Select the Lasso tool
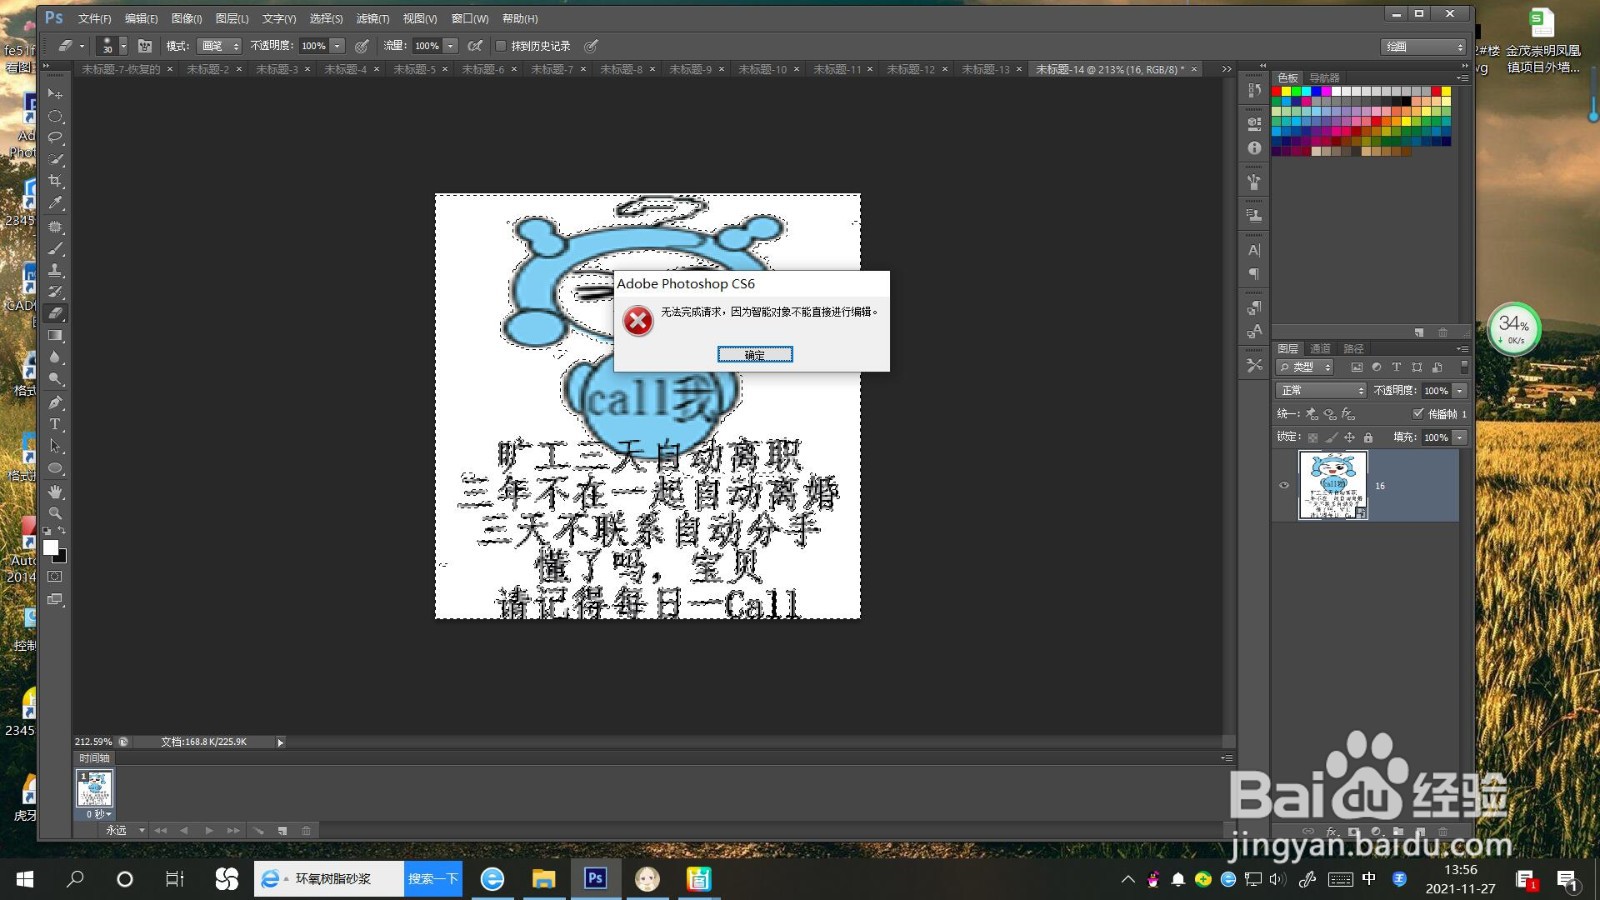 click(55, 138)
